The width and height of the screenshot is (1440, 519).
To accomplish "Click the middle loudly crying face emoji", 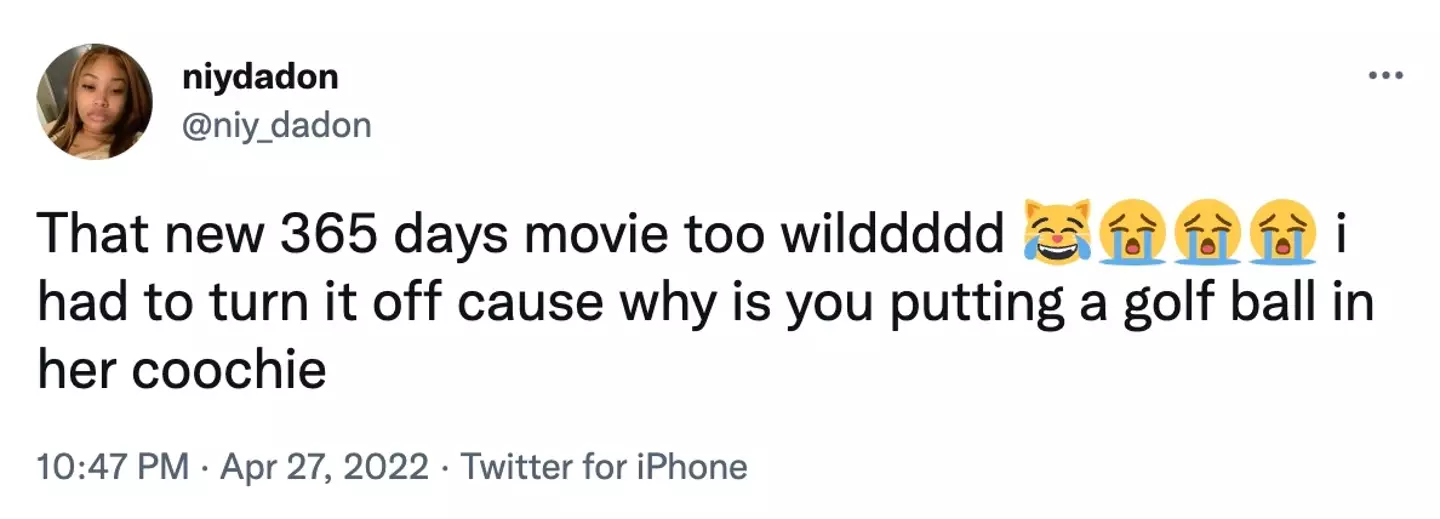I will coord(1206,234).
